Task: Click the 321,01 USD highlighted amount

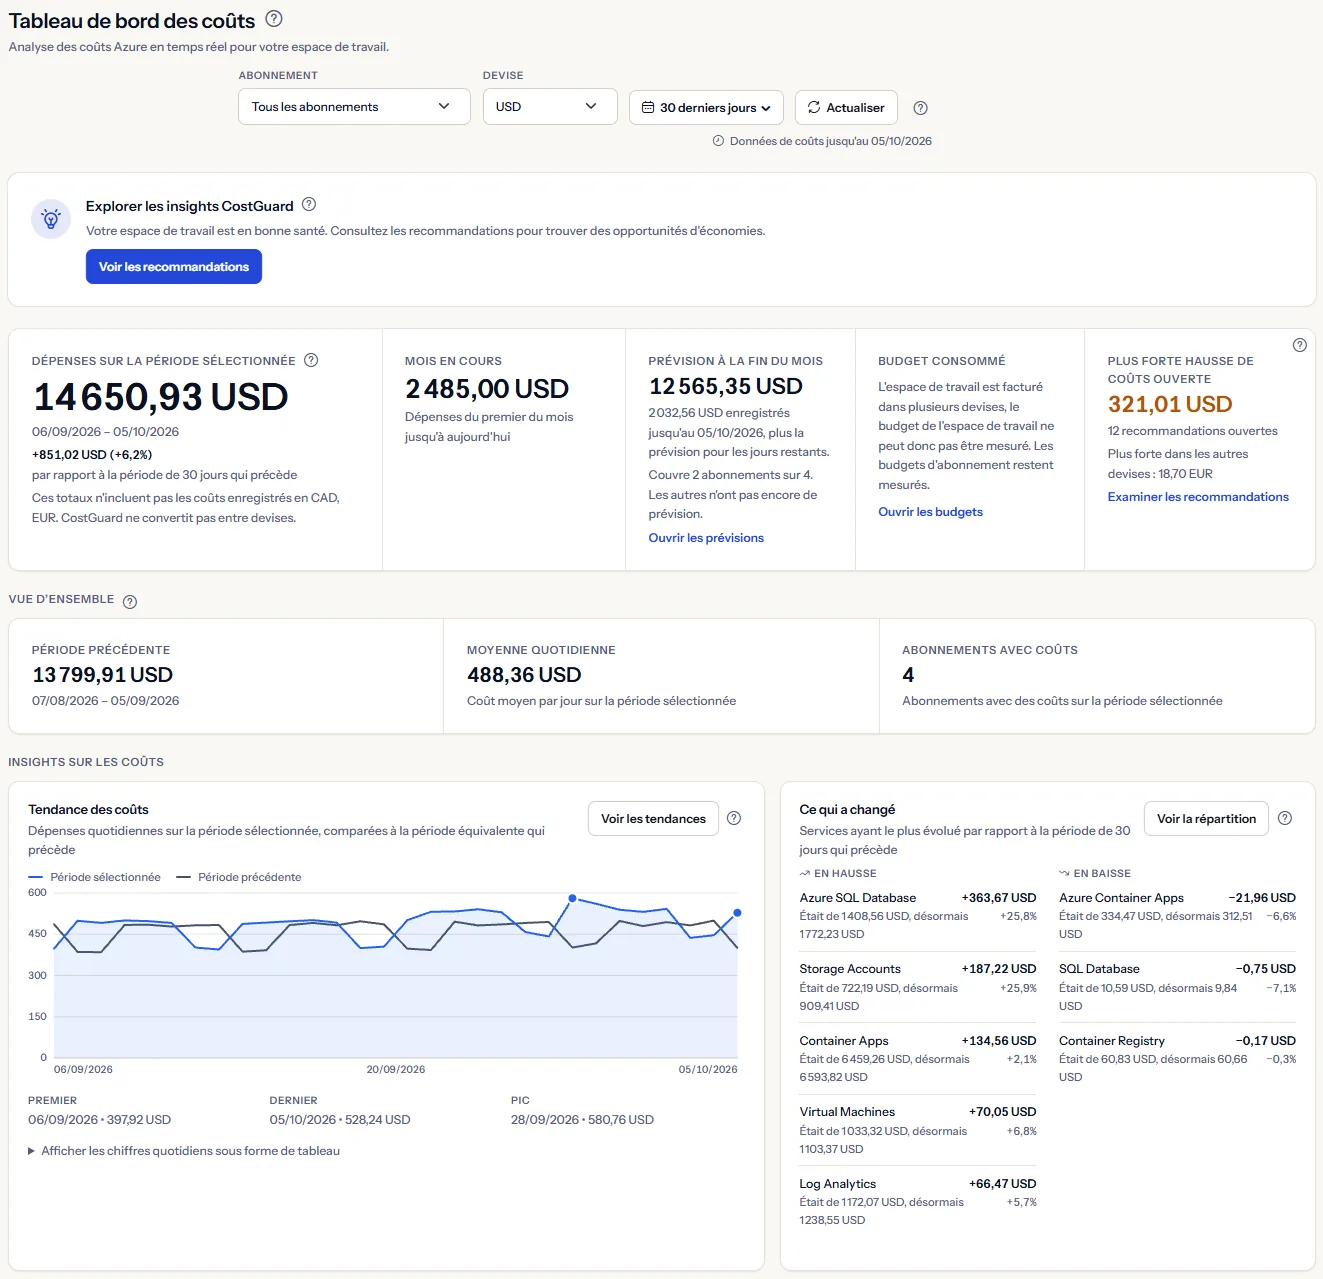Action: tap(1170, 404)
